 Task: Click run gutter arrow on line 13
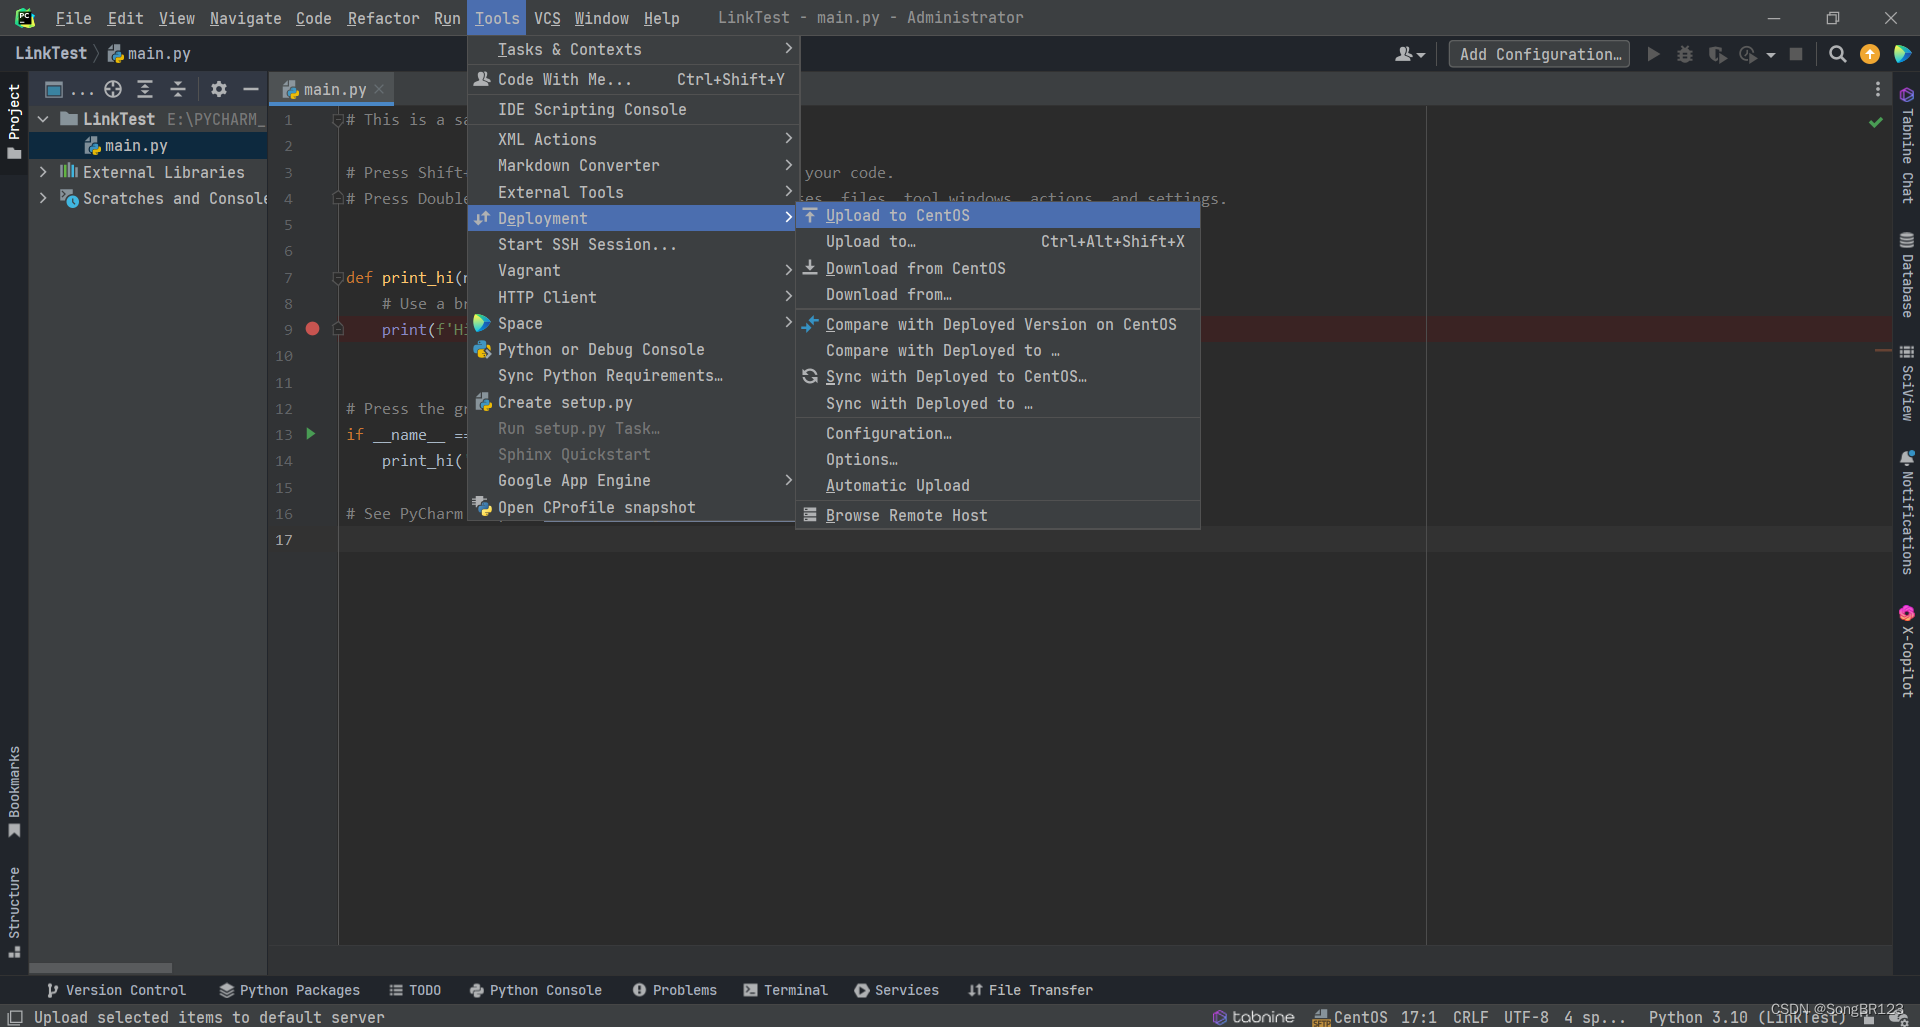tap(311, 434)
